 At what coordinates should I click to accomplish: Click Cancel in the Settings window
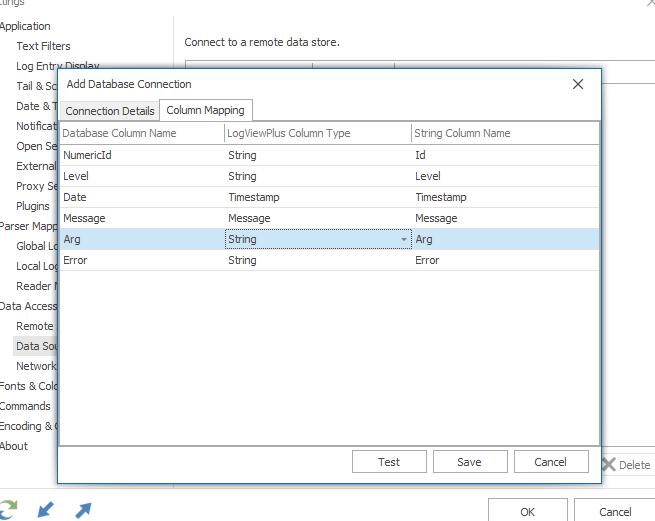coord(615,511)
